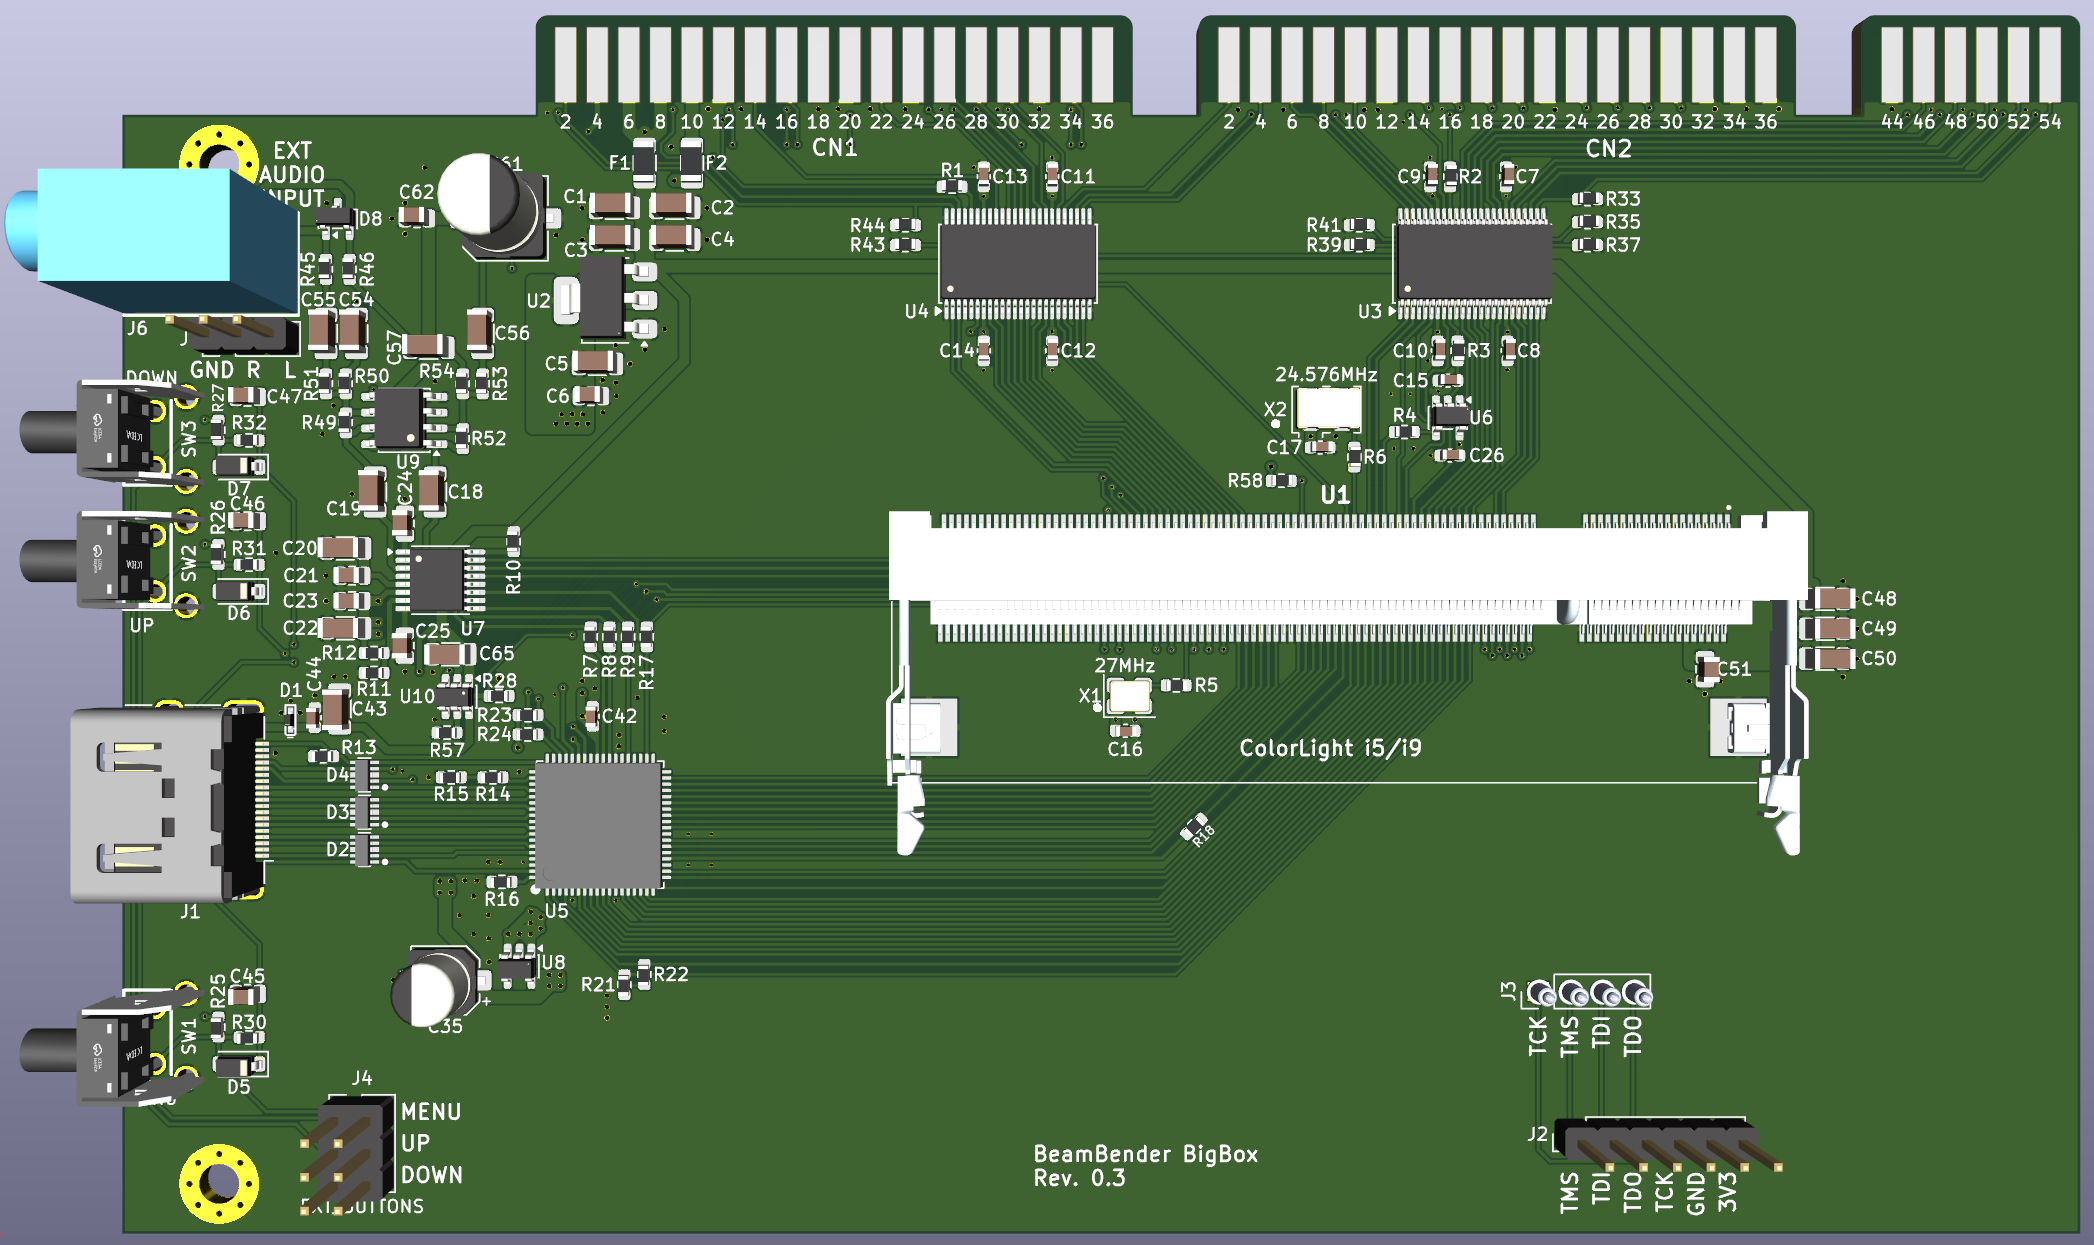Click the 'BeamBender BigBox' silkscreen text
This screenshot has height=1245, width=2094.
[x=1145, y=1154]
